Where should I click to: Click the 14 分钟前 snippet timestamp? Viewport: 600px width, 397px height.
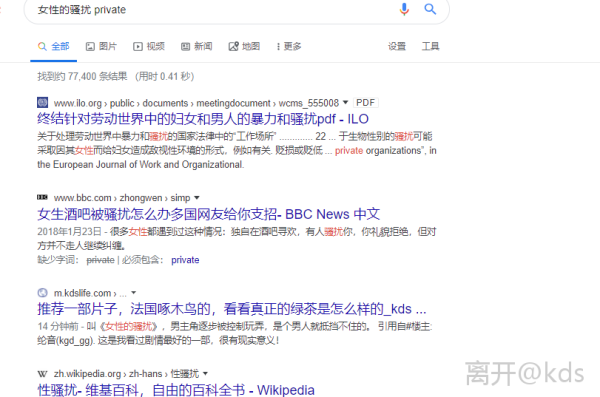pyautogui.click(x=58, y=327)
